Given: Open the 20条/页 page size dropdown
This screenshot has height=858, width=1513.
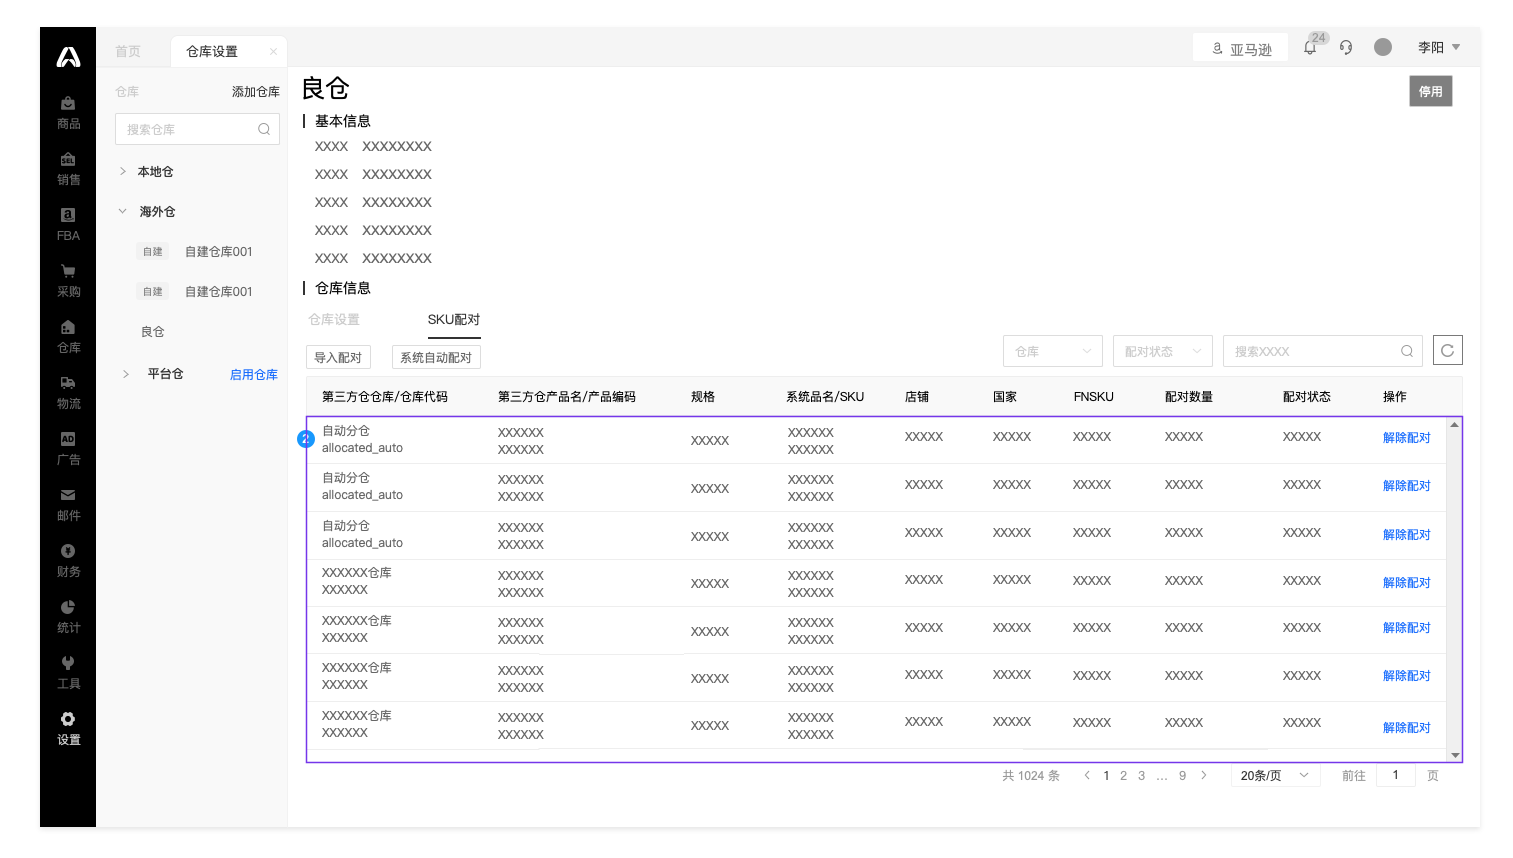Looking at the screenshot, I should click(1275, 775).
